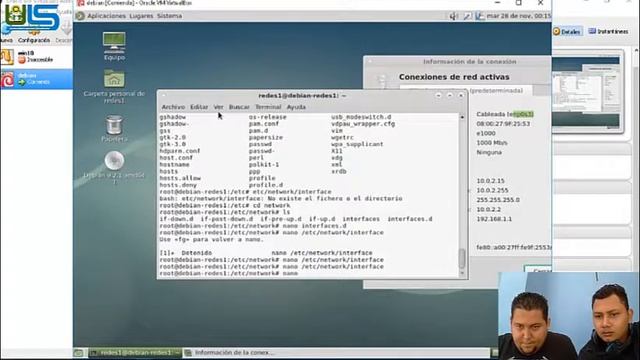Open the terminal Ayuda menu

coord(296,107)
